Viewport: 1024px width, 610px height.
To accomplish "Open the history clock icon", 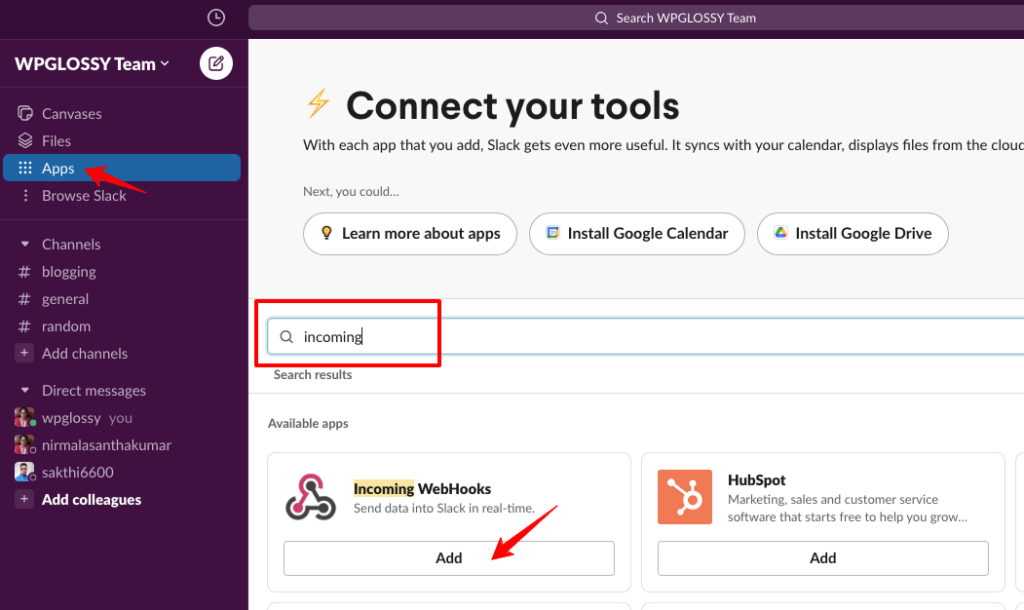I will tap(216, 18).
